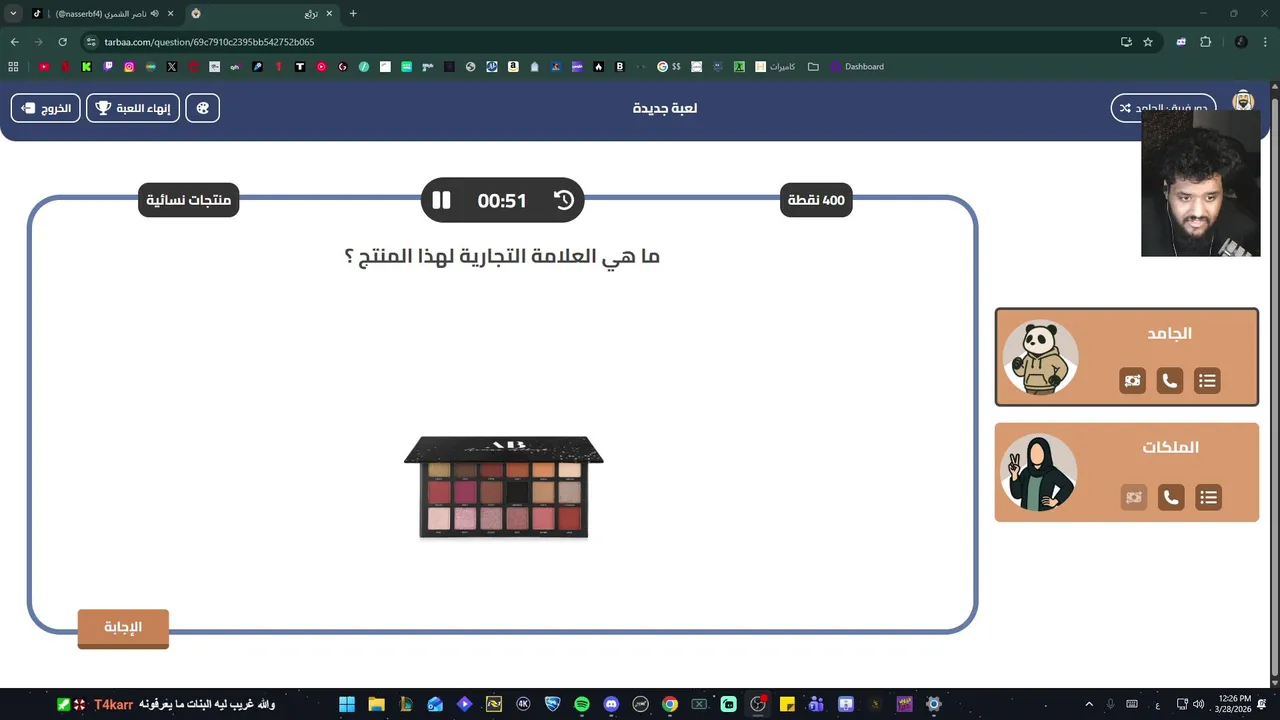Screen dimensions: 1280x720
Task: Open the Dashboard bookmark
Action: (x=857, y=67)
